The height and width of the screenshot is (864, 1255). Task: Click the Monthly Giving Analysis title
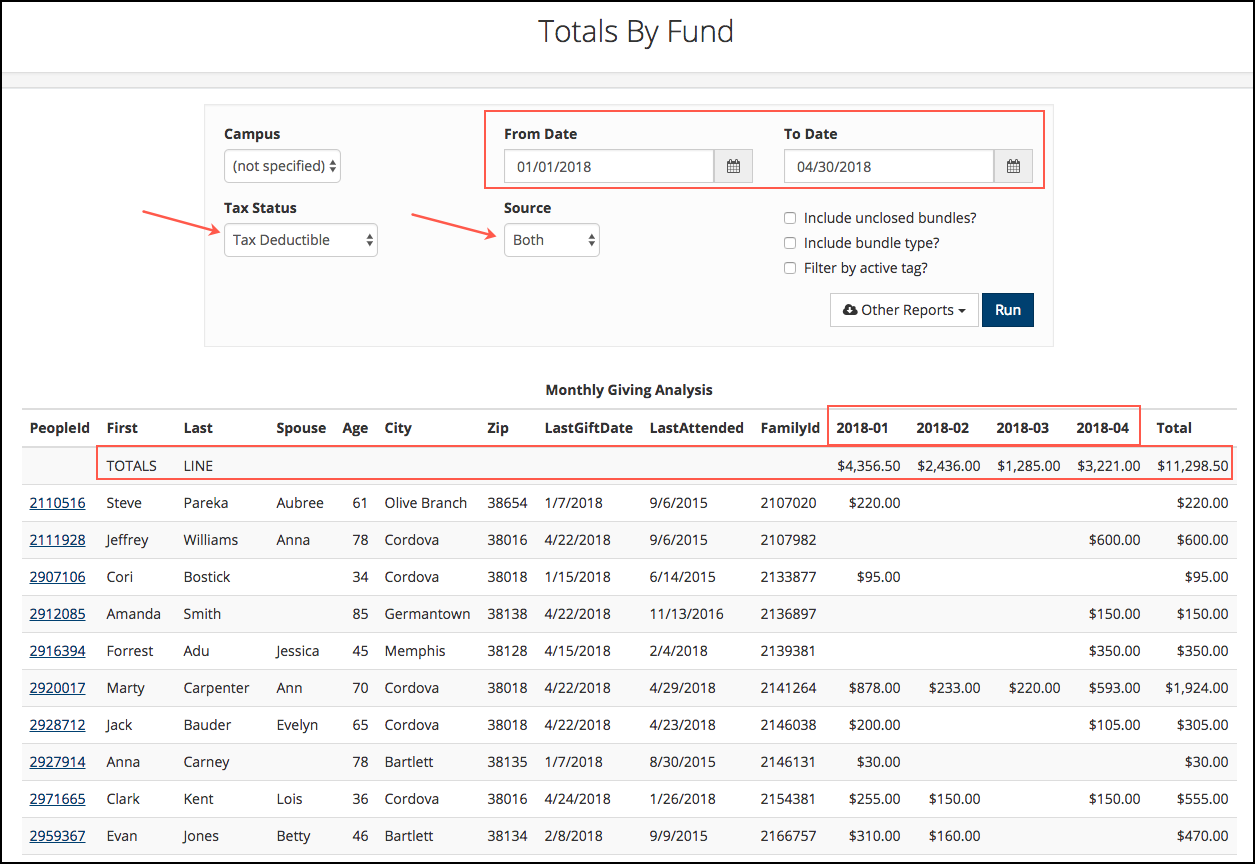pos(629,390)
